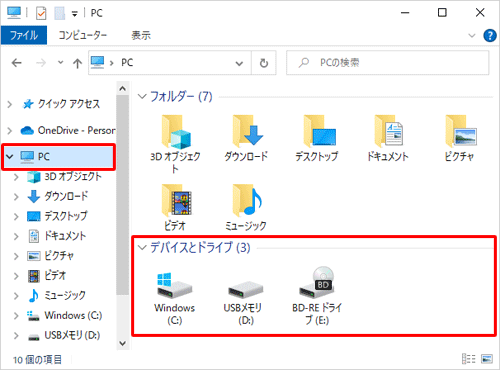Expand クイック アクセス tree node

(10, 104)
